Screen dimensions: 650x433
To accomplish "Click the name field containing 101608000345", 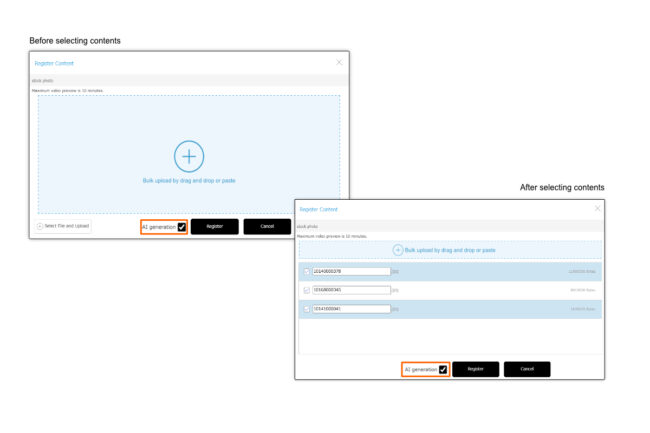I will [350, 290].
